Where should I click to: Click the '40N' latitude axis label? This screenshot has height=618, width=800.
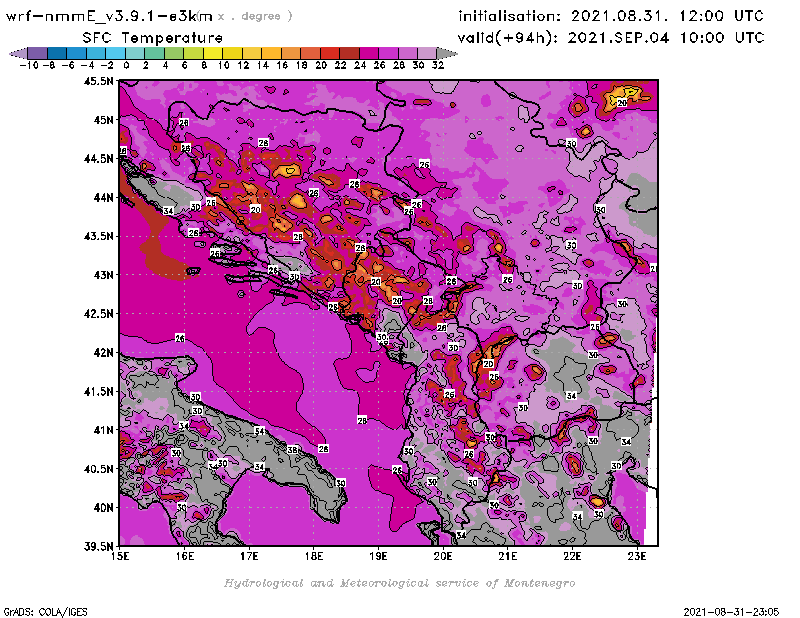[x=103, y=507]
